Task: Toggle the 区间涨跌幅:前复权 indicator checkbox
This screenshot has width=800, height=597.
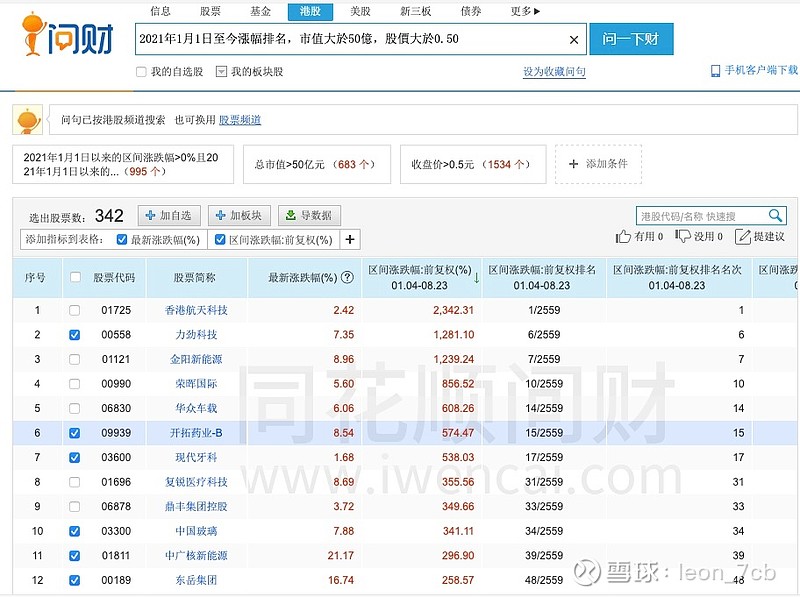Action: coord(220,240)
